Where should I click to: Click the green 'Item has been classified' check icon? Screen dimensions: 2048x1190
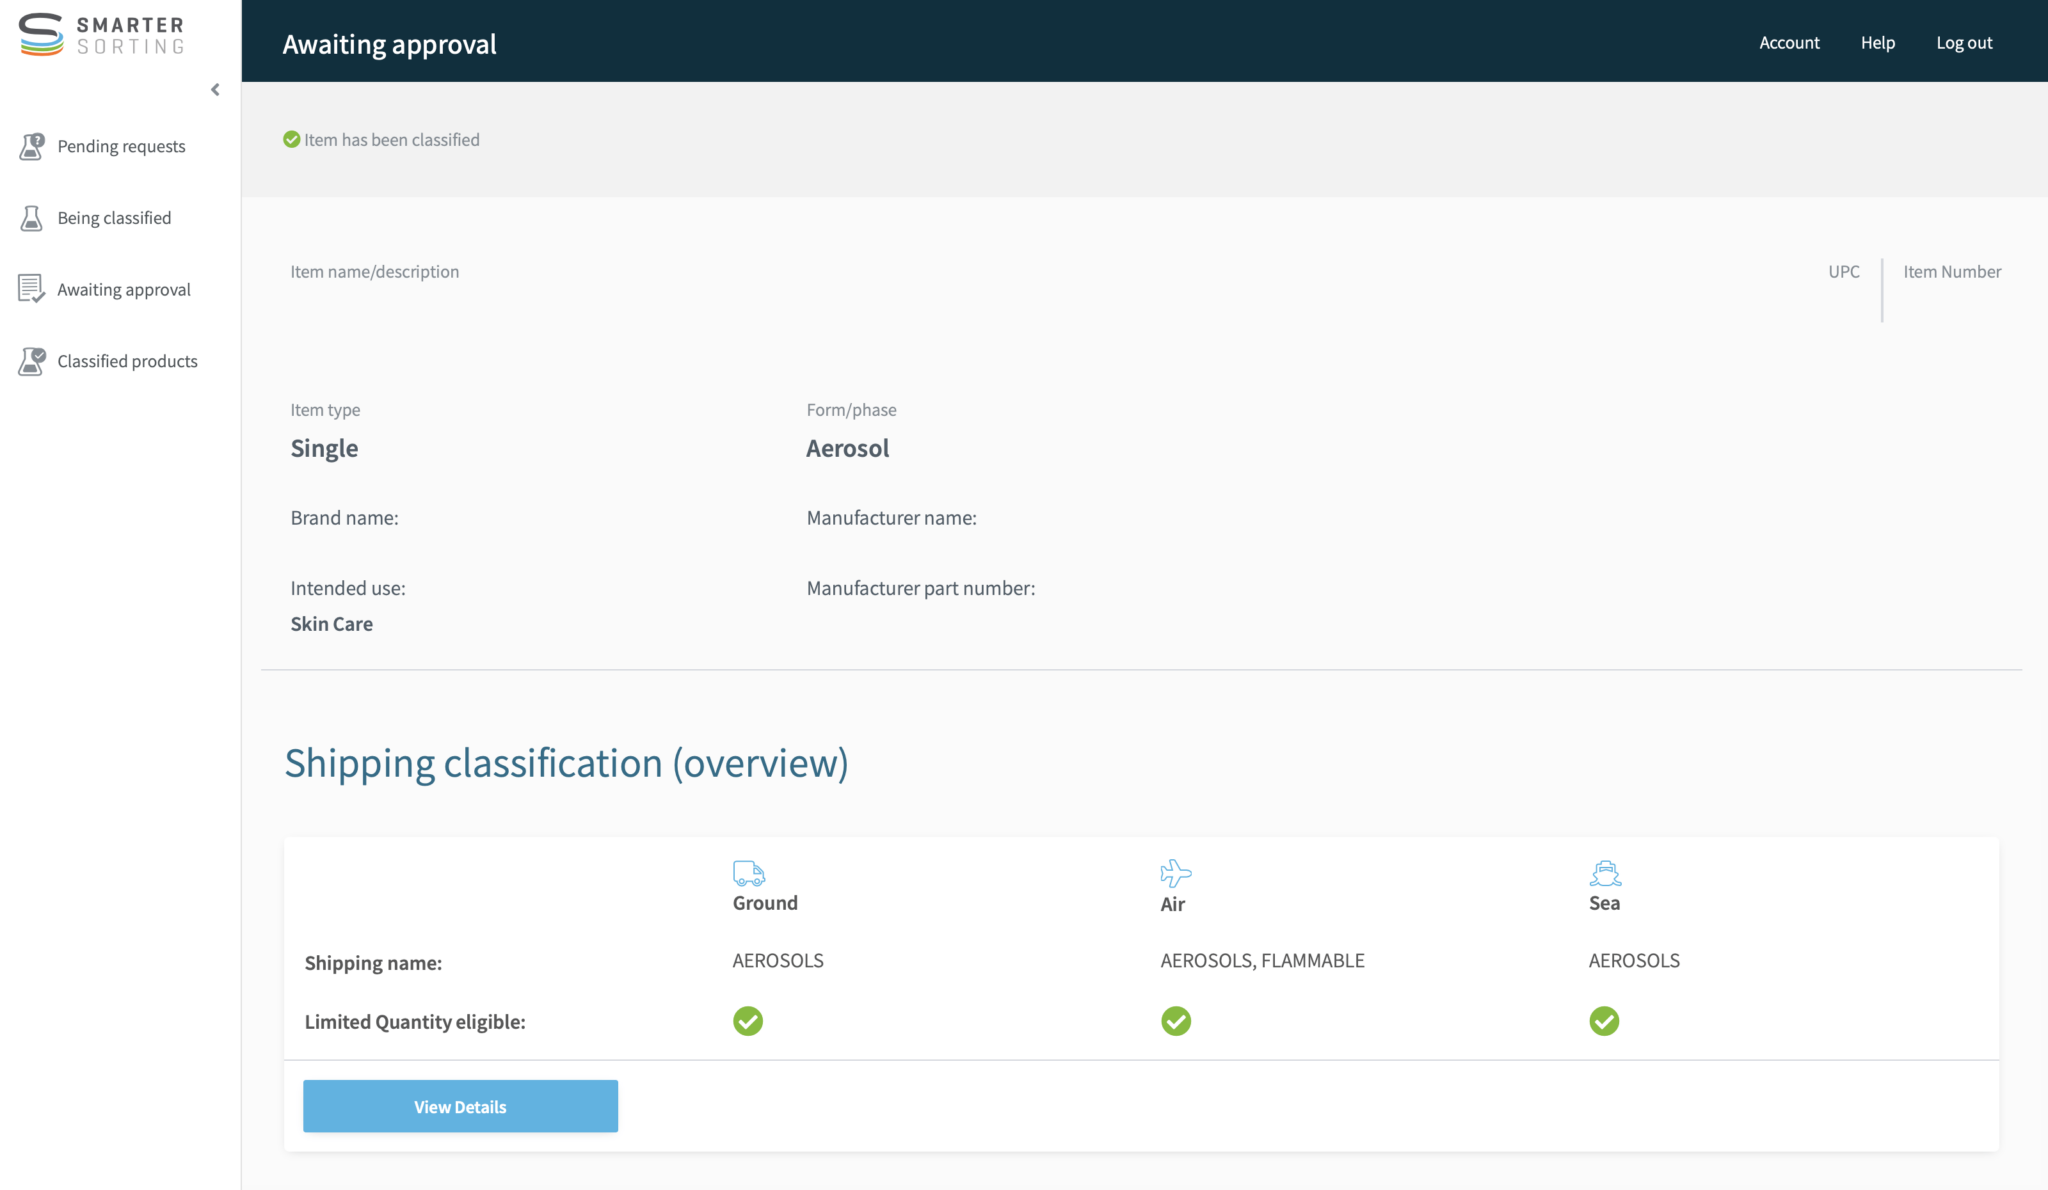292,140
